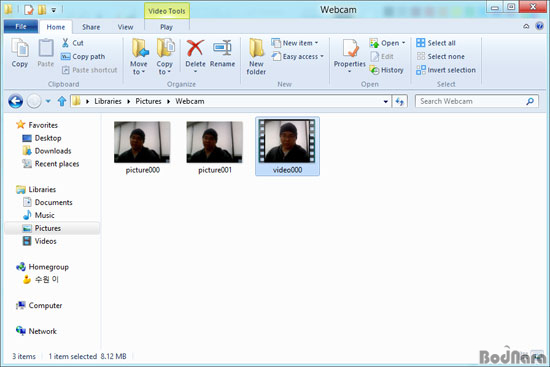
Task: Create a New folder from the ribbon
Action: click(256, 56)
